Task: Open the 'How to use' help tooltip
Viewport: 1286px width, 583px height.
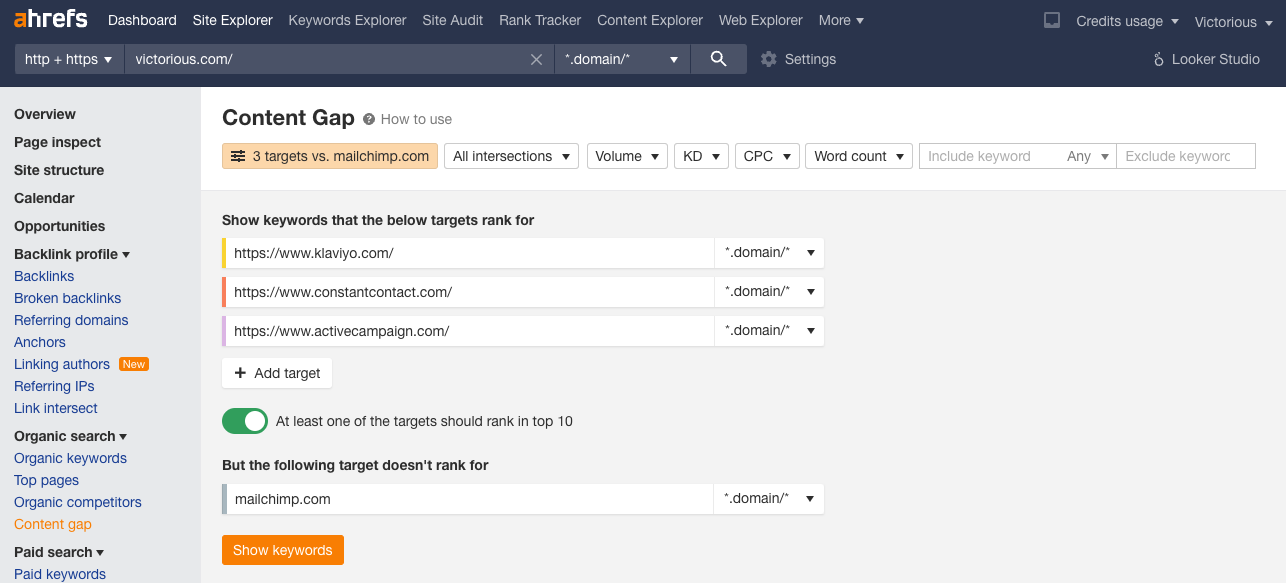Action: (370, 118)
